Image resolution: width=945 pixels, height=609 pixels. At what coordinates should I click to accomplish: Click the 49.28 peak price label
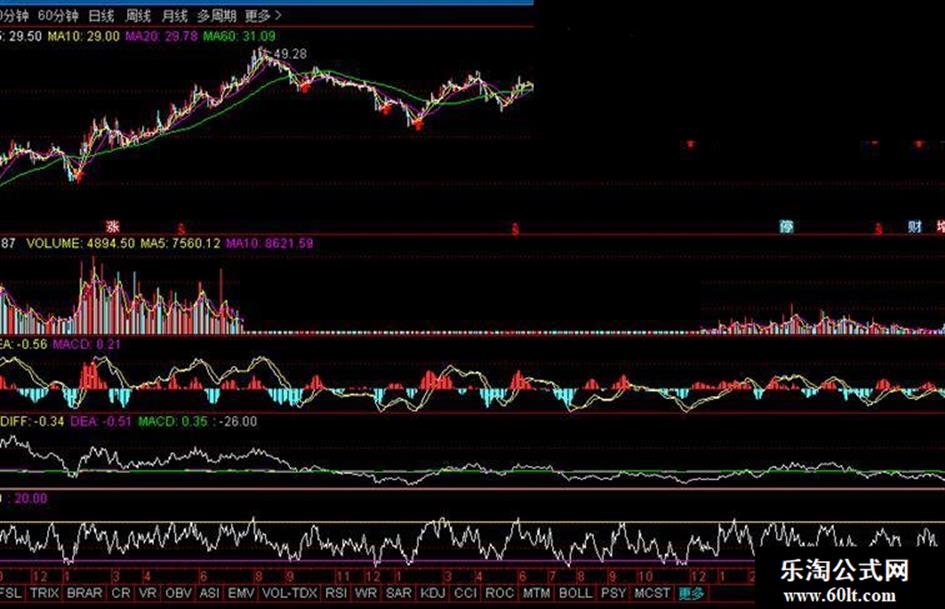pyautogui.click(x=290, y=54)
